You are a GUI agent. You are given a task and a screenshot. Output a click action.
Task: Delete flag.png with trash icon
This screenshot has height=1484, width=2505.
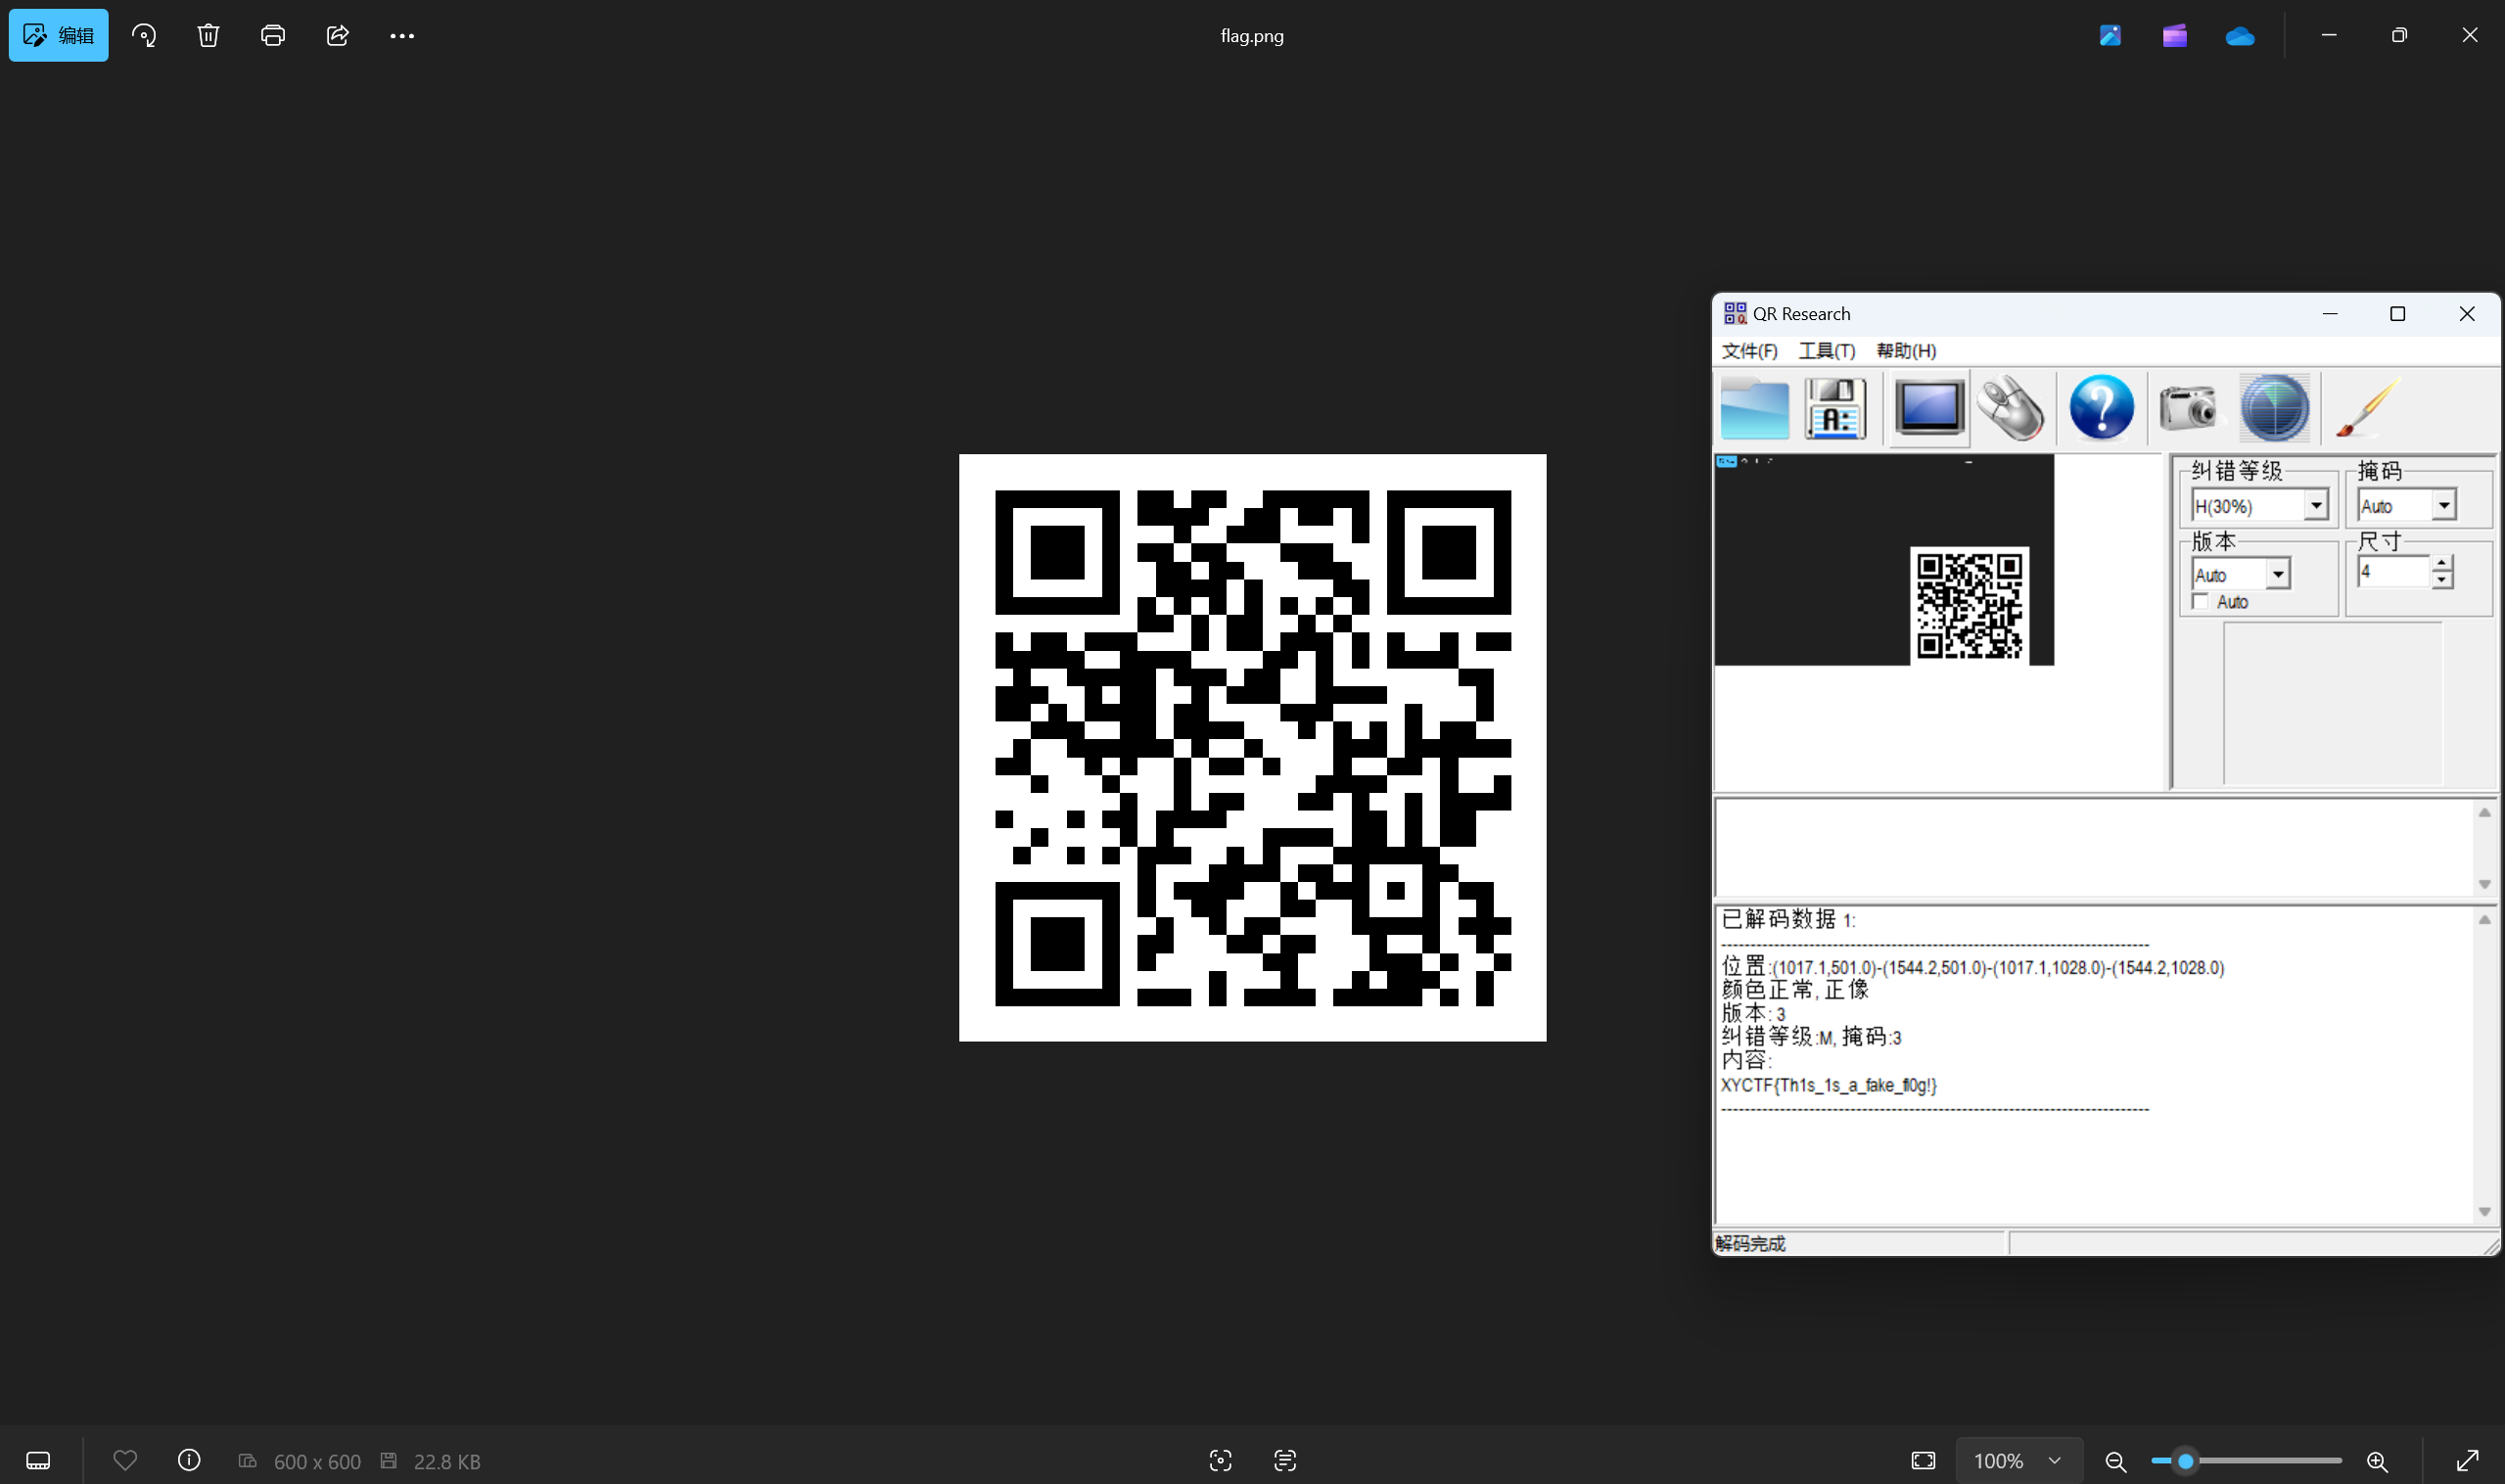(208, 35)
